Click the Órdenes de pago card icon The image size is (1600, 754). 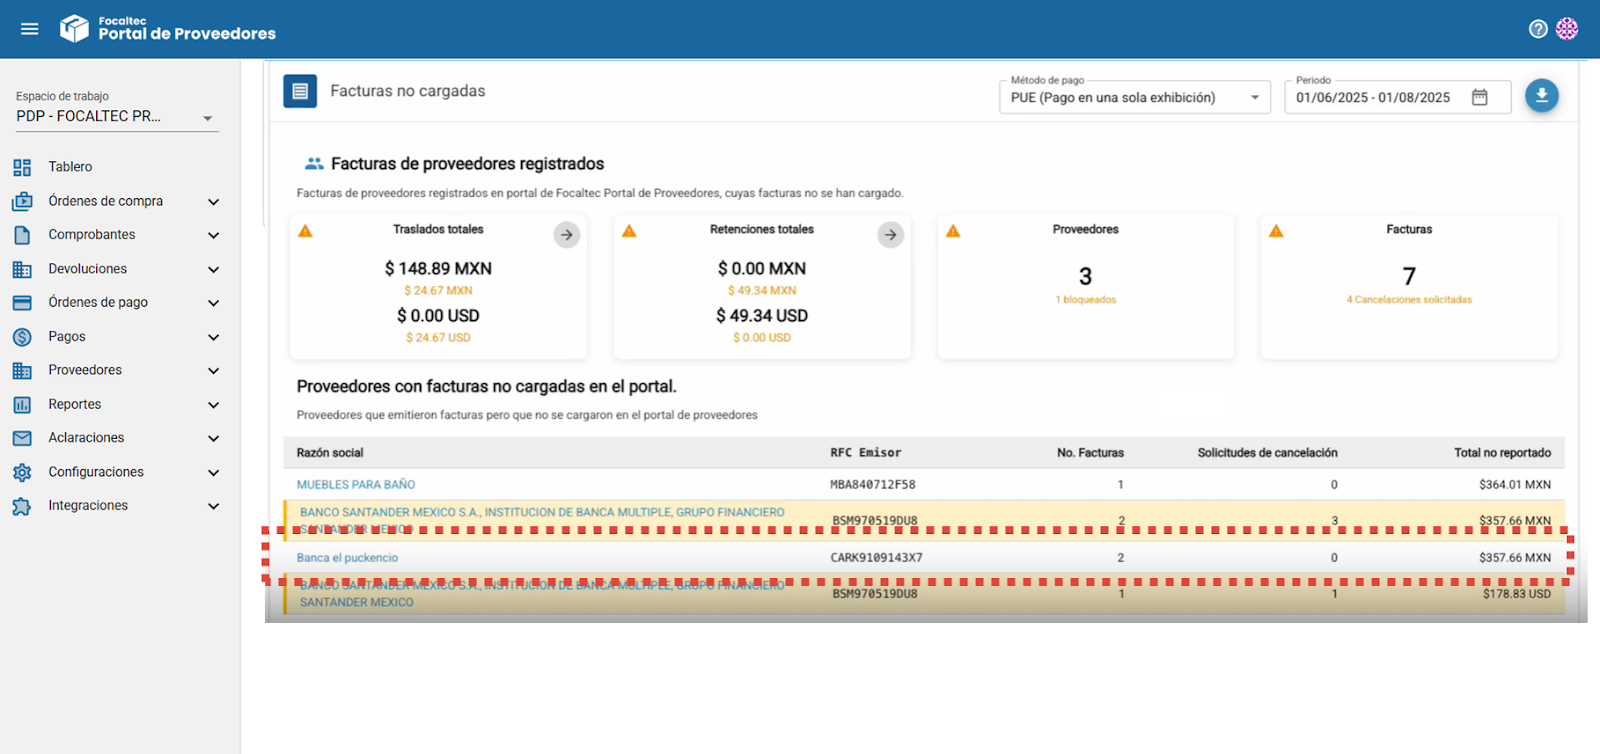tap(22, 302)
